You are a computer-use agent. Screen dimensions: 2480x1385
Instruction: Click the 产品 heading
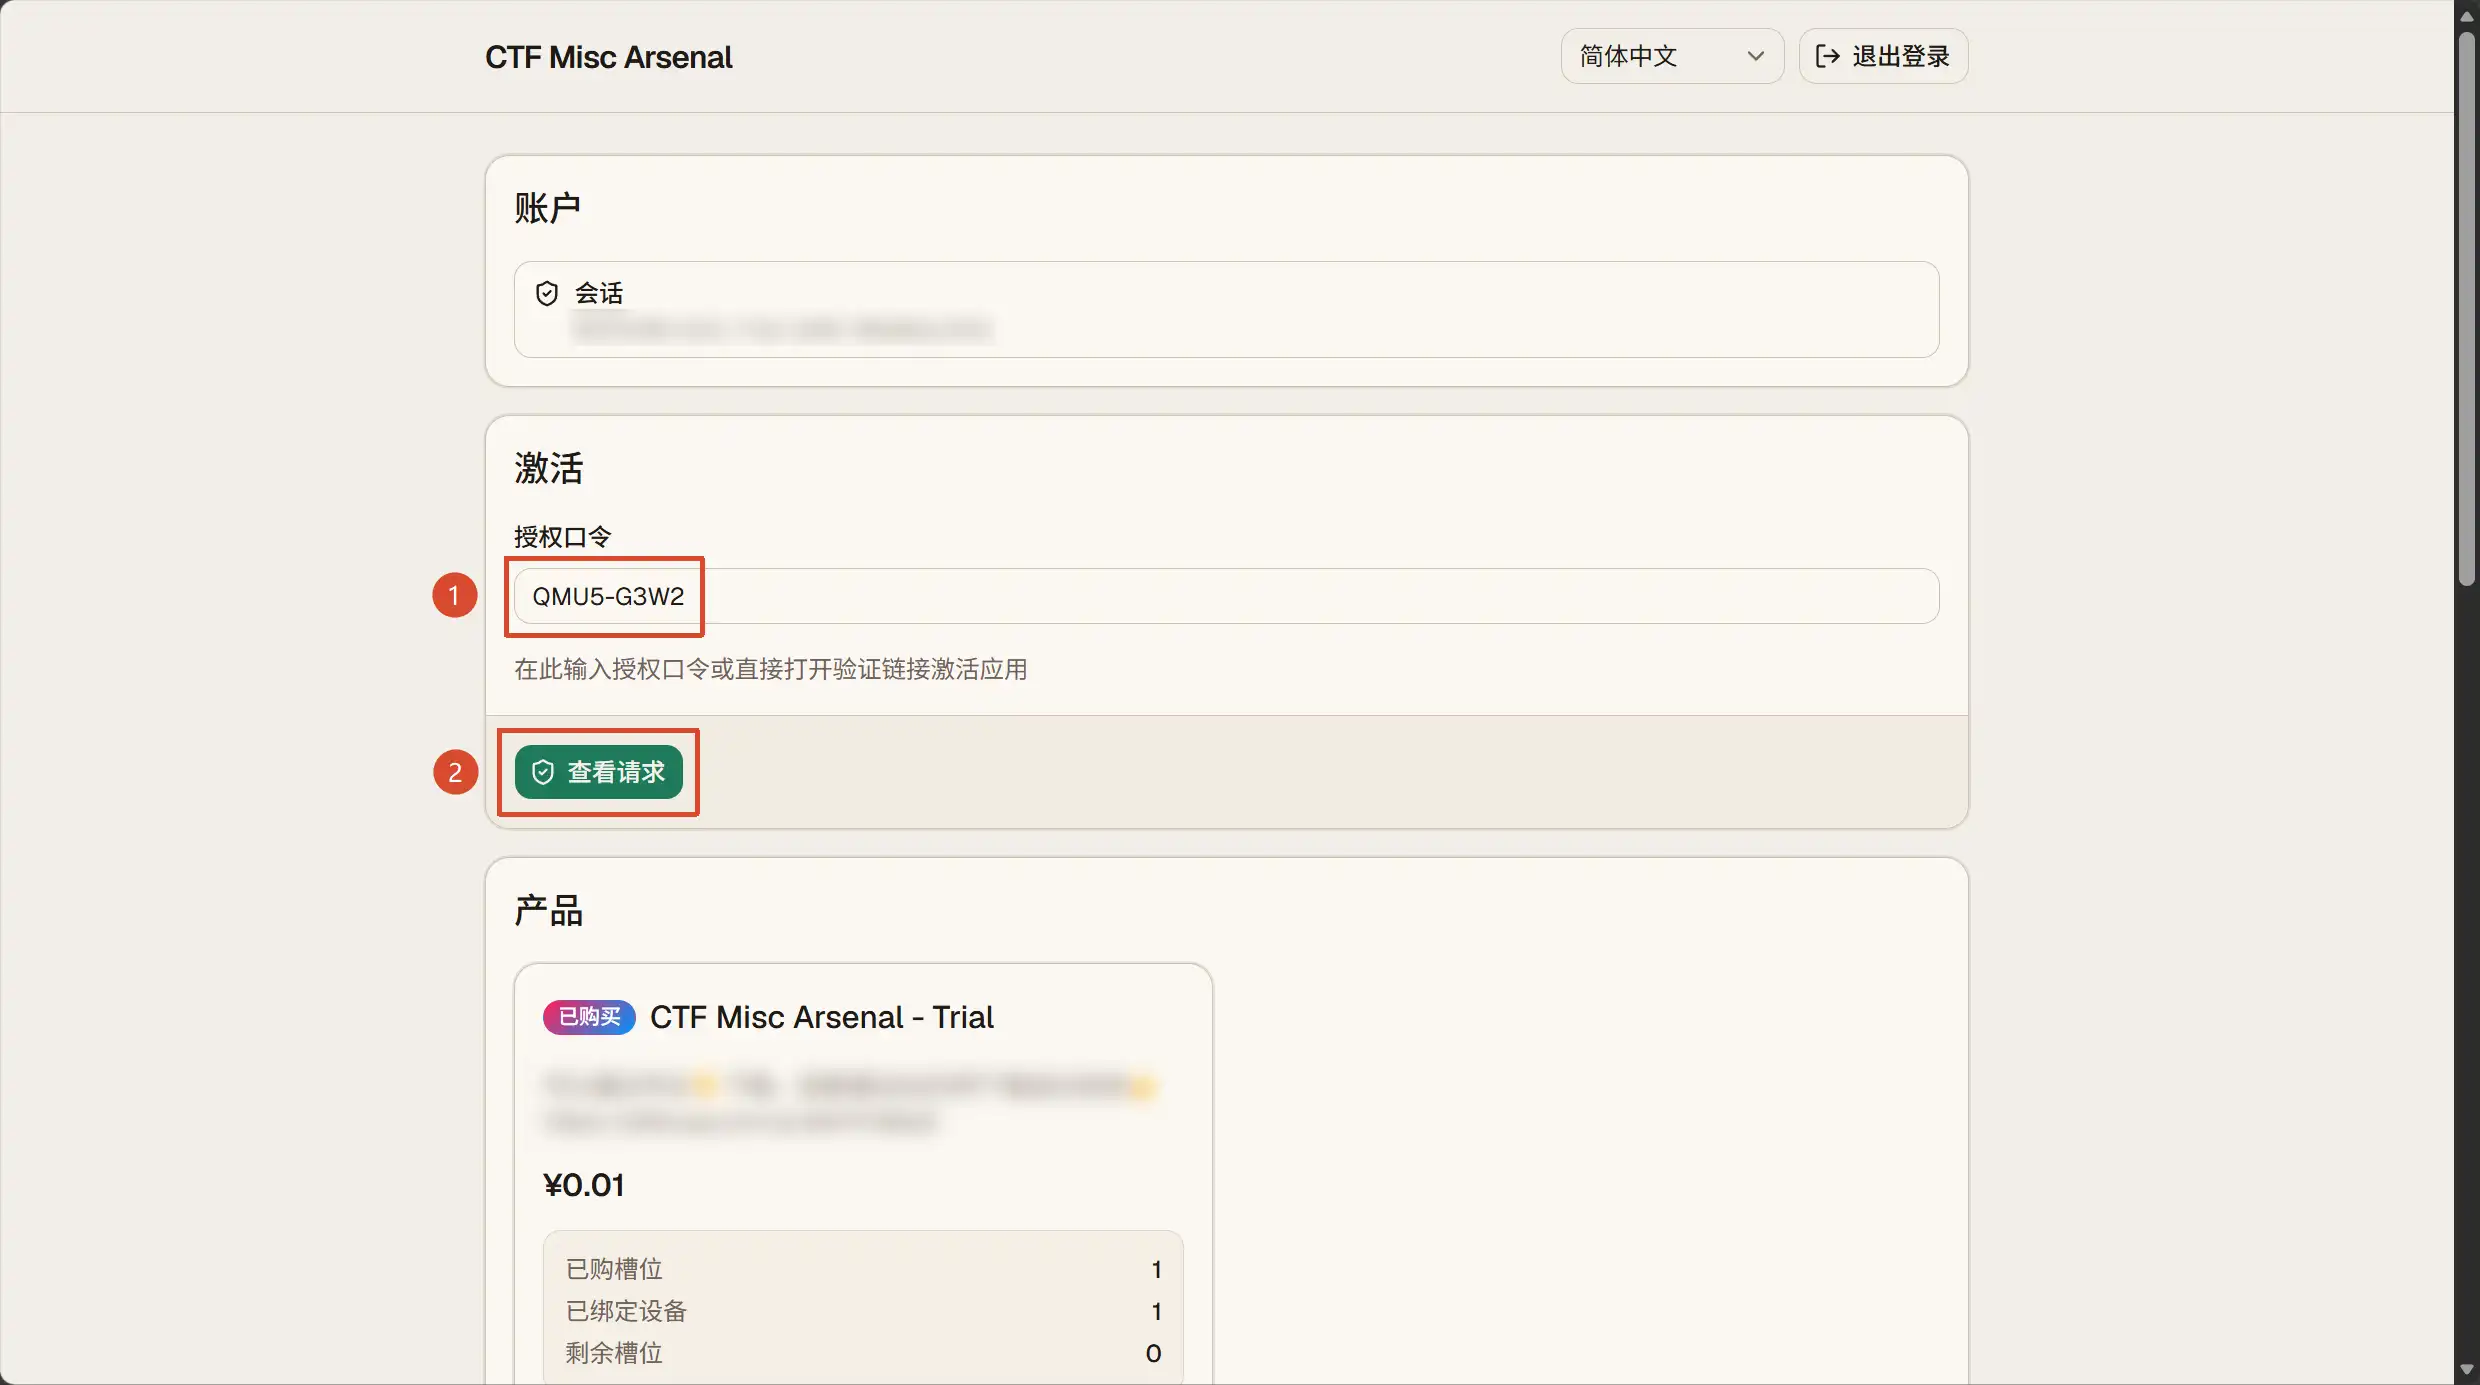pos(548,911)
